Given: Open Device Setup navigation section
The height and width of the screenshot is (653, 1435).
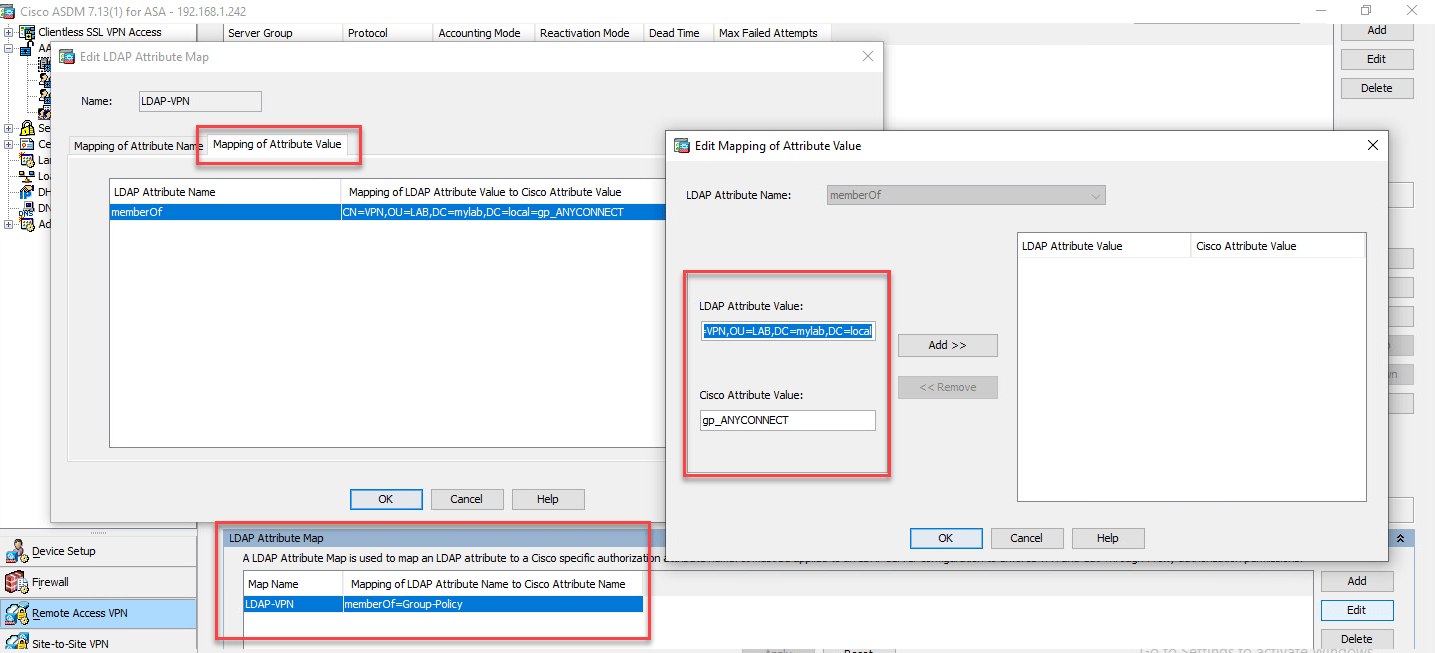Looking at the screenshot, I should 98,551.
